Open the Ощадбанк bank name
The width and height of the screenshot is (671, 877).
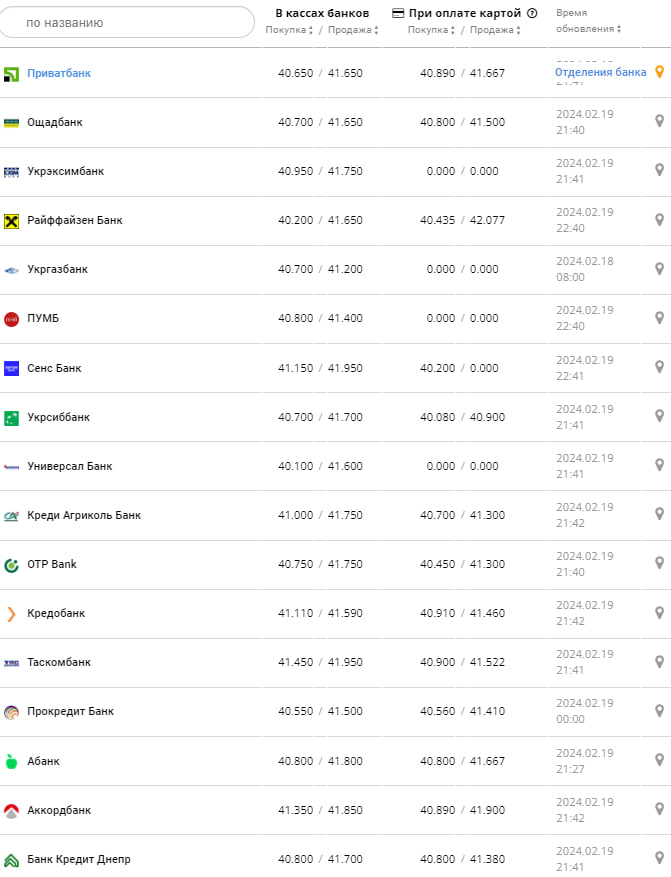coord(55,122)
